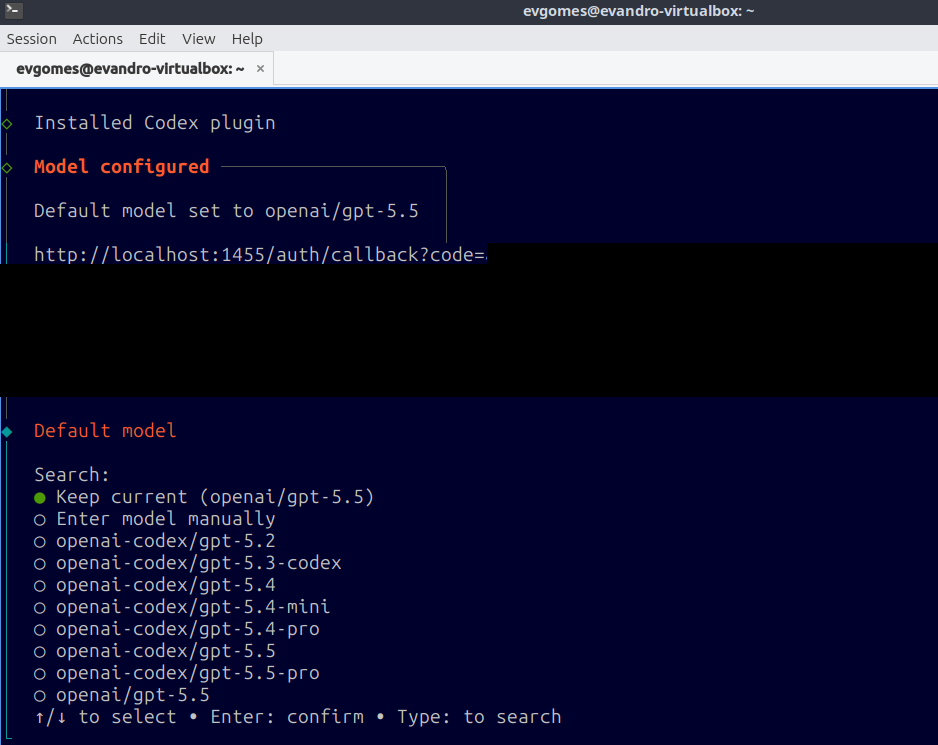Click the green diamond beside Model configured
938x745 pixels.
(x=7, y=168)
